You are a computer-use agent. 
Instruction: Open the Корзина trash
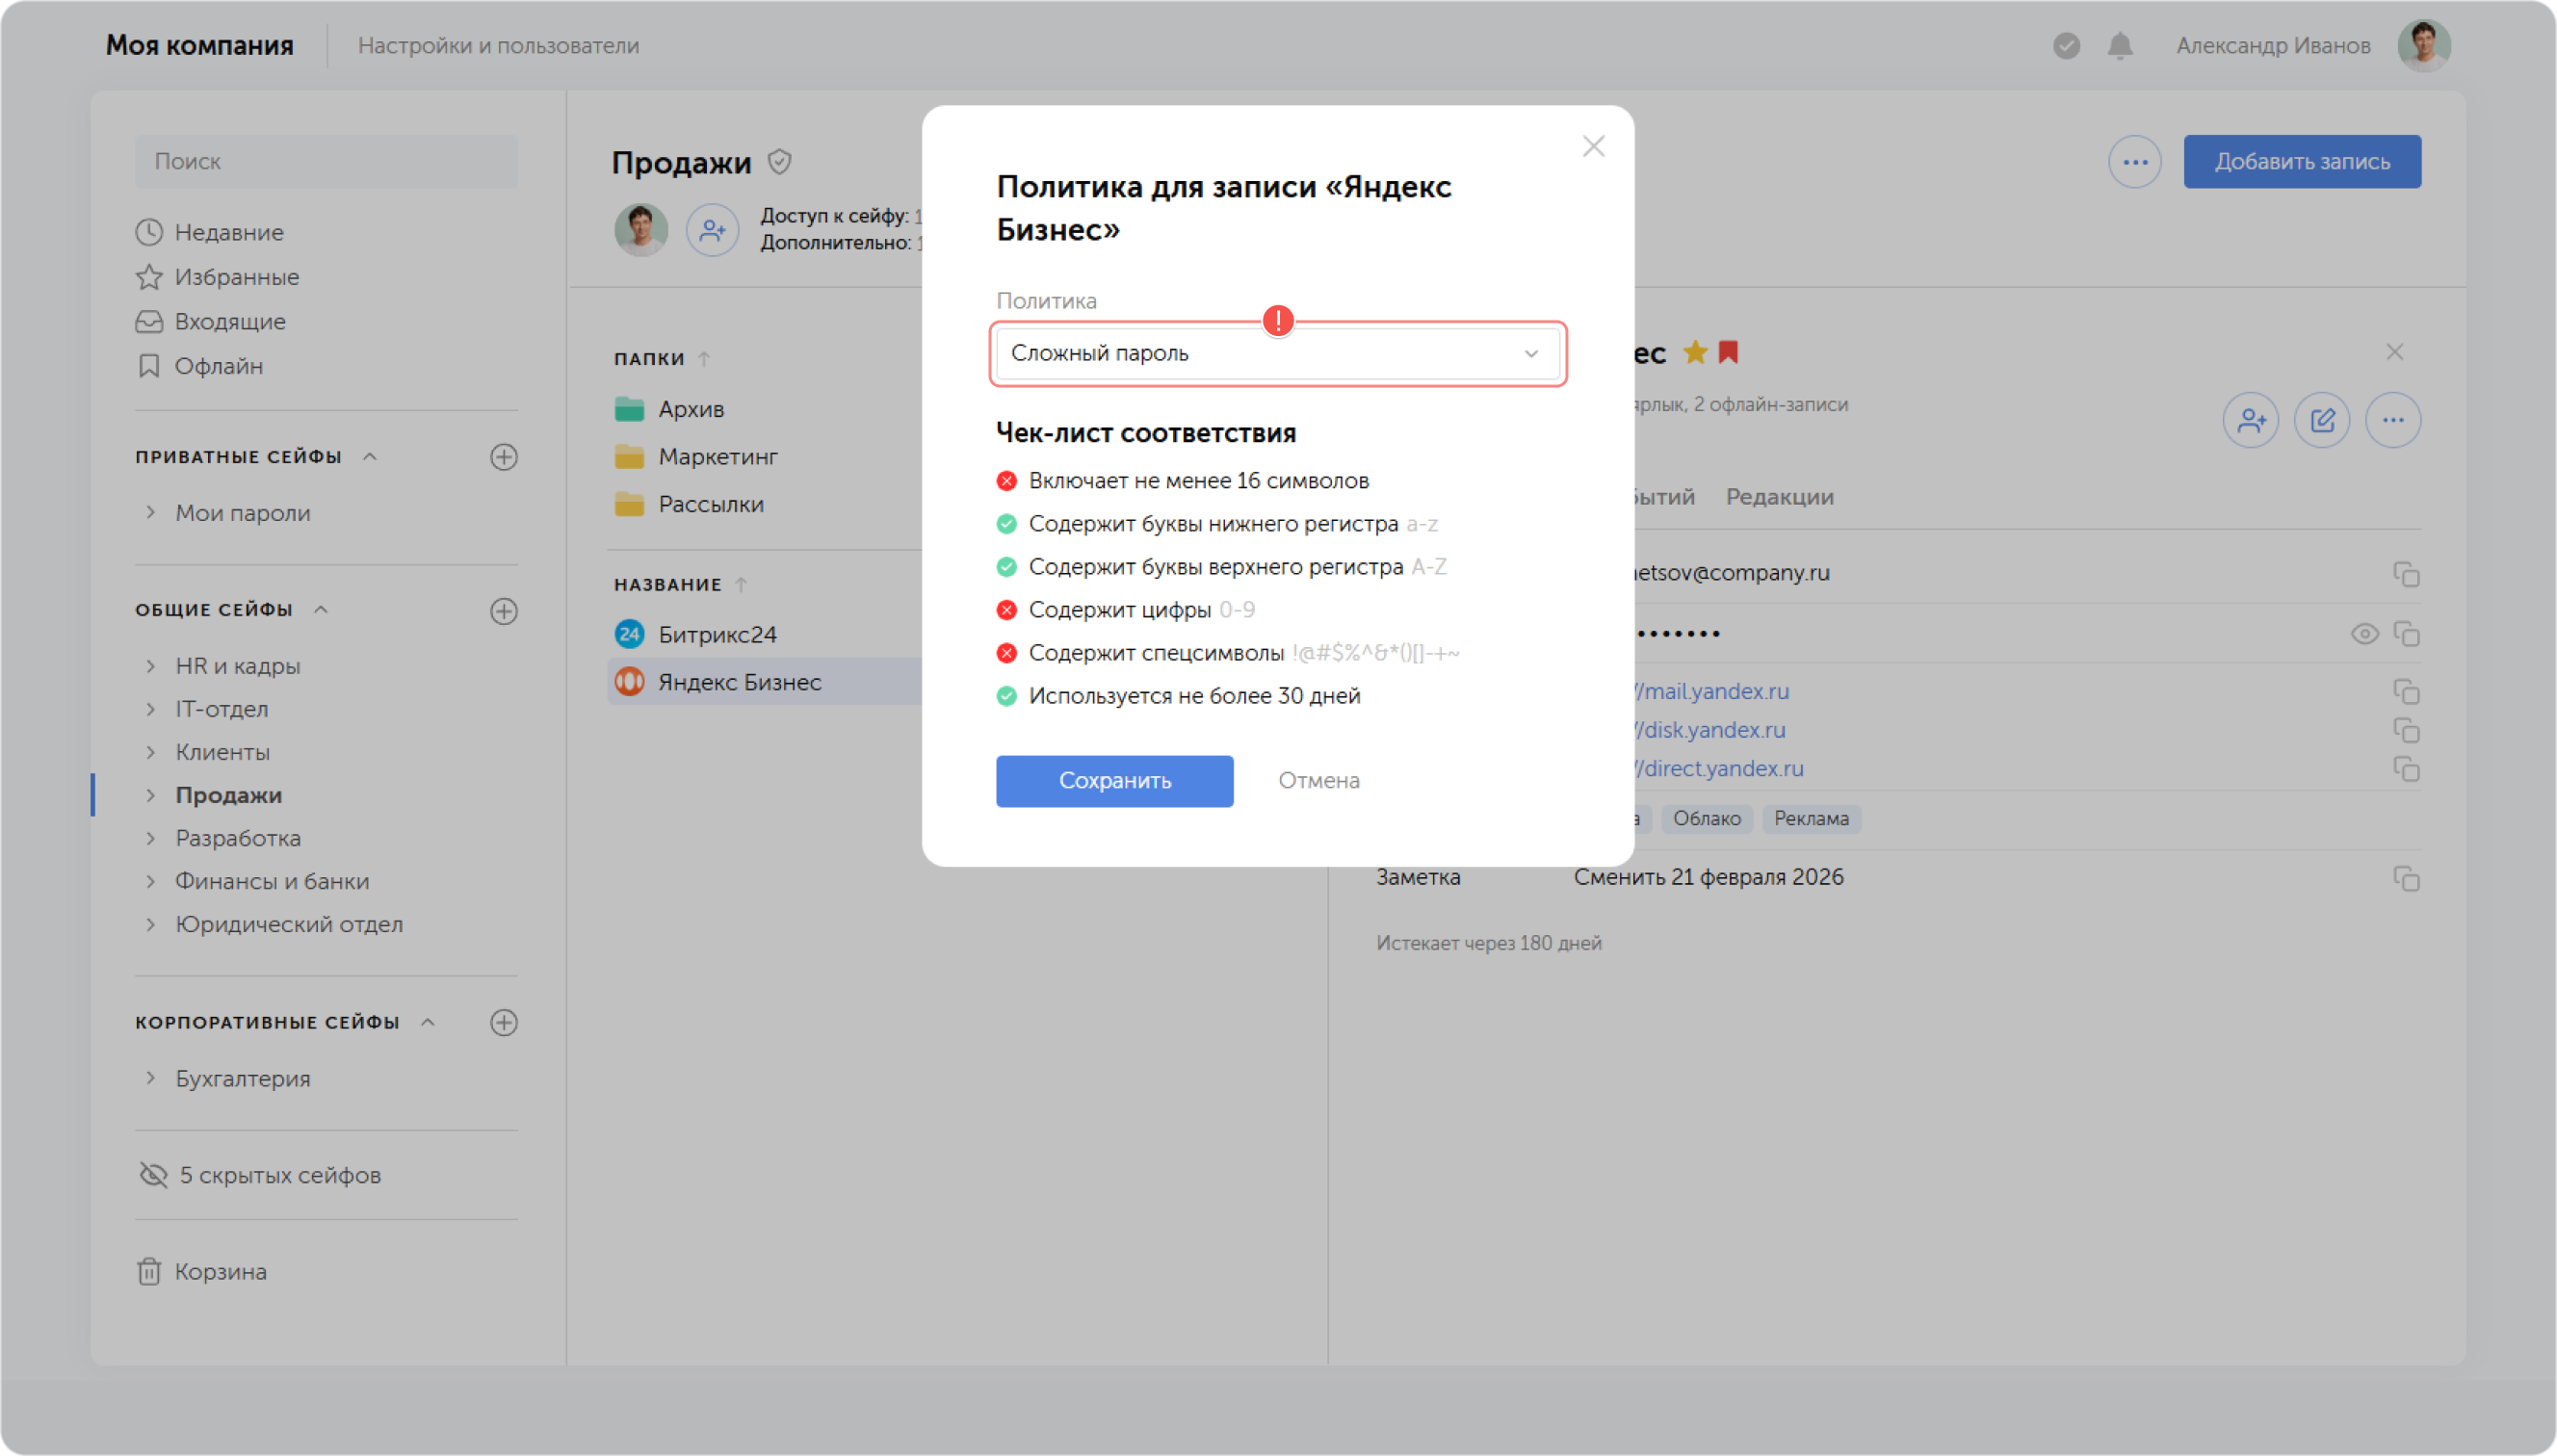coord(201,1272)
